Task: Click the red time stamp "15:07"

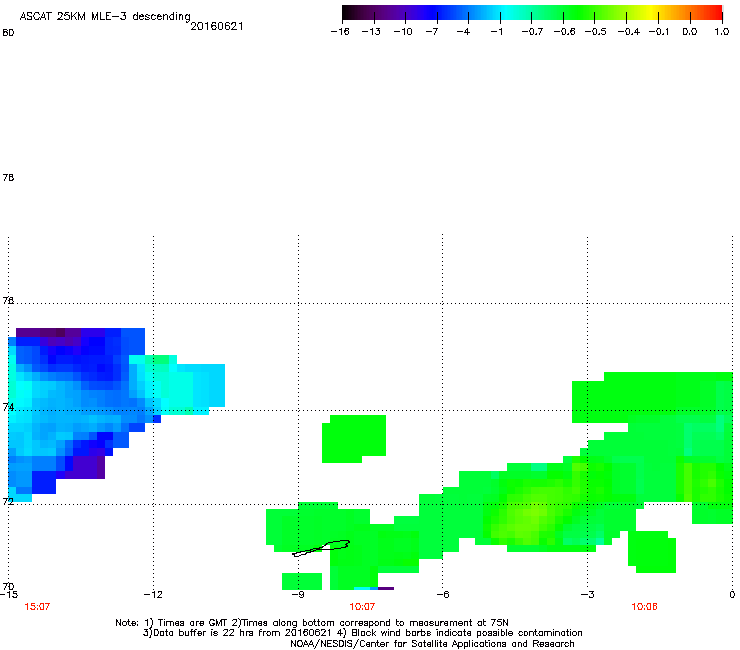Action: (x=37, y=607)
